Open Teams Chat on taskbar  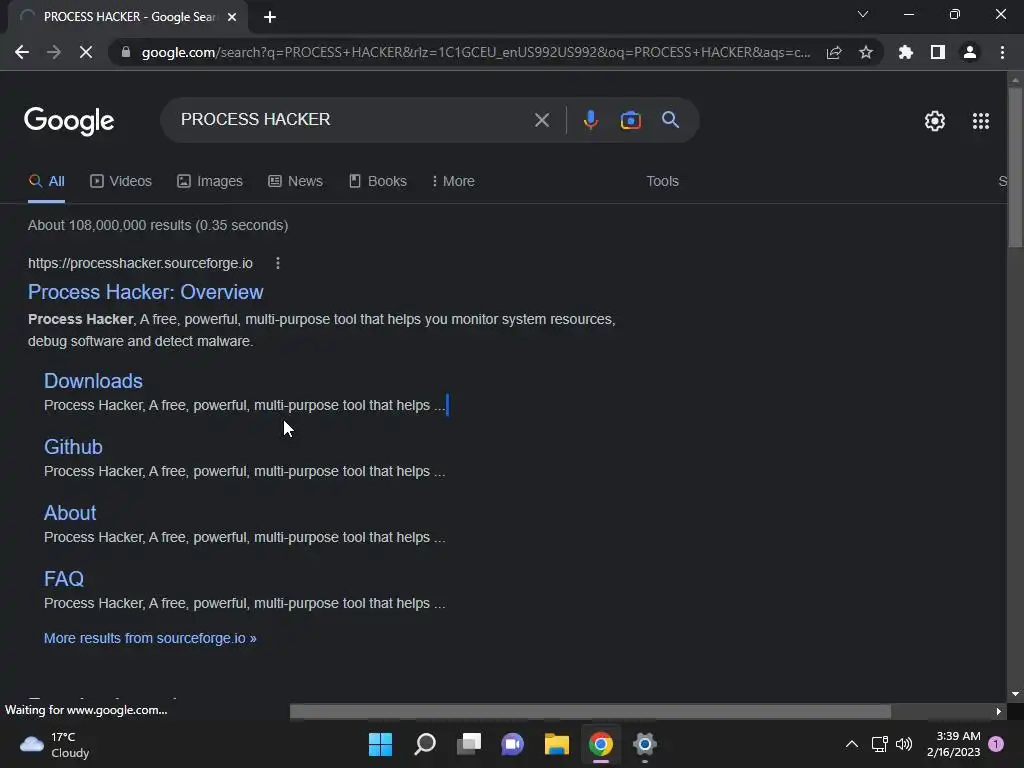point(513,744)
